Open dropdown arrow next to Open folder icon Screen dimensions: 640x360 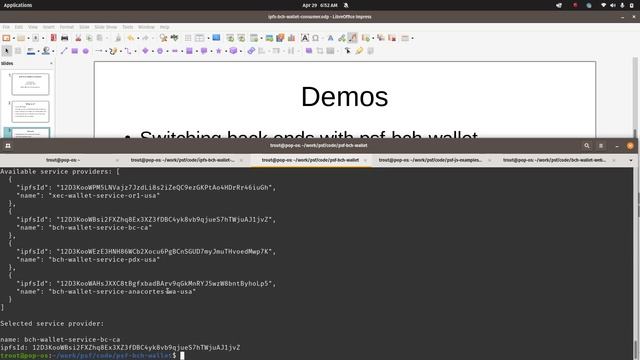[x=28, y=38]
